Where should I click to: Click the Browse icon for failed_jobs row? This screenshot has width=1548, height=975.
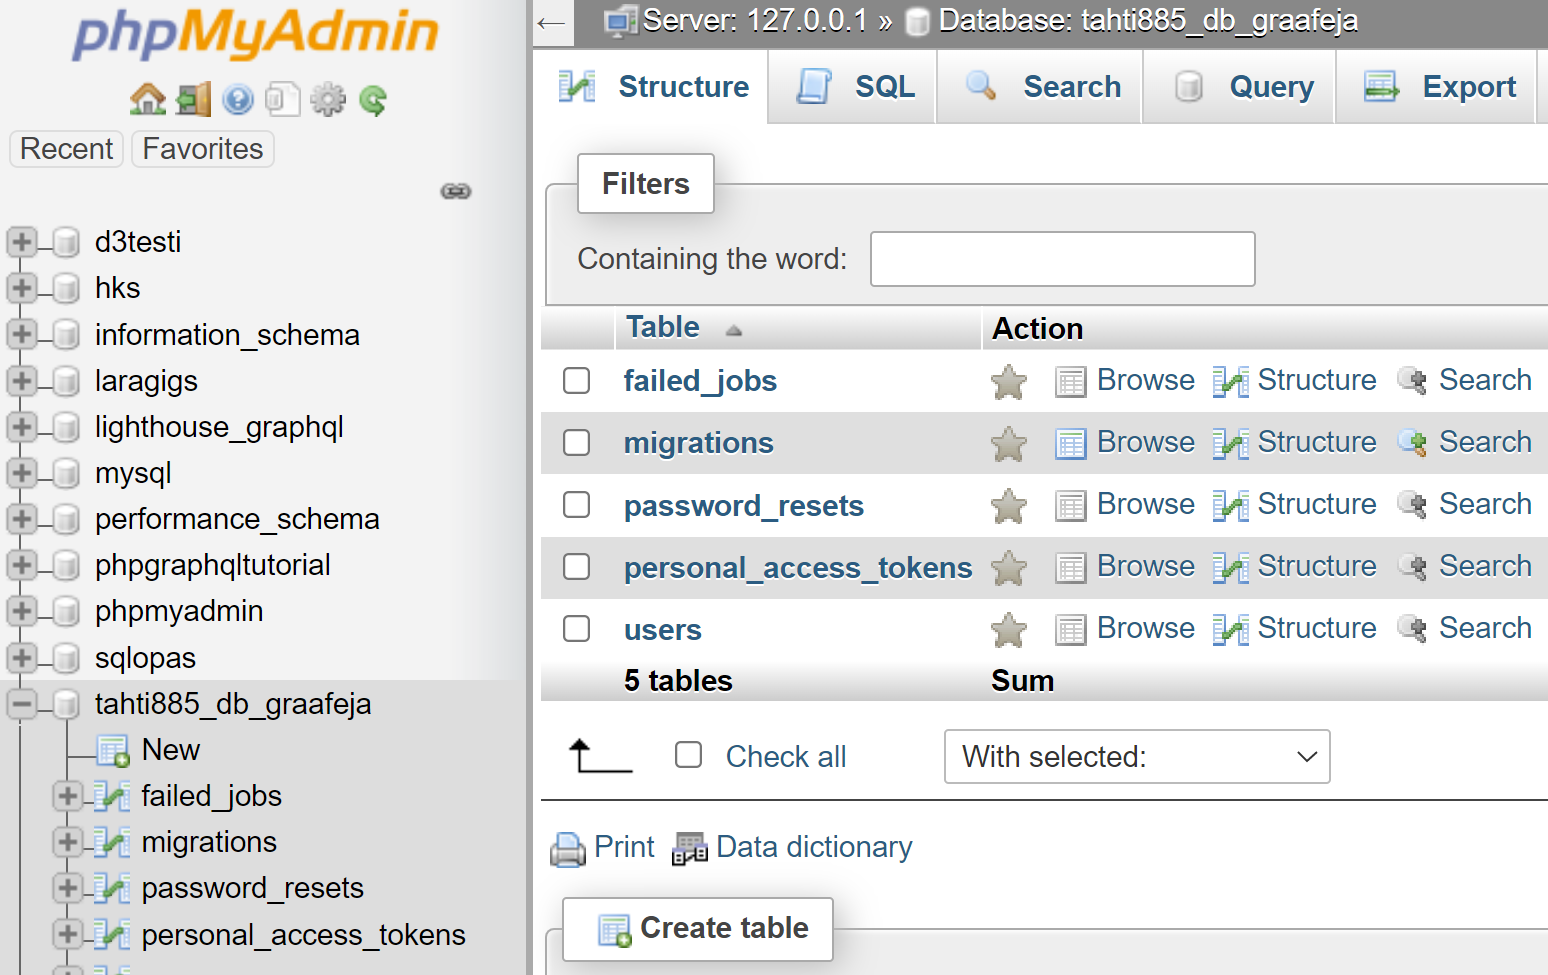pyautogui.click(x=1070, y=381)
